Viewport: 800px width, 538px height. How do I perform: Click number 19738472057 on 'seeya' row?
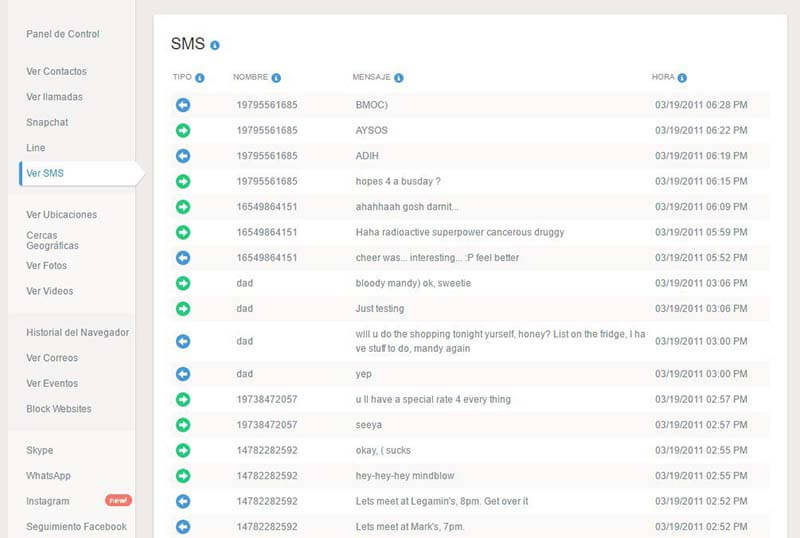point(267,425)
